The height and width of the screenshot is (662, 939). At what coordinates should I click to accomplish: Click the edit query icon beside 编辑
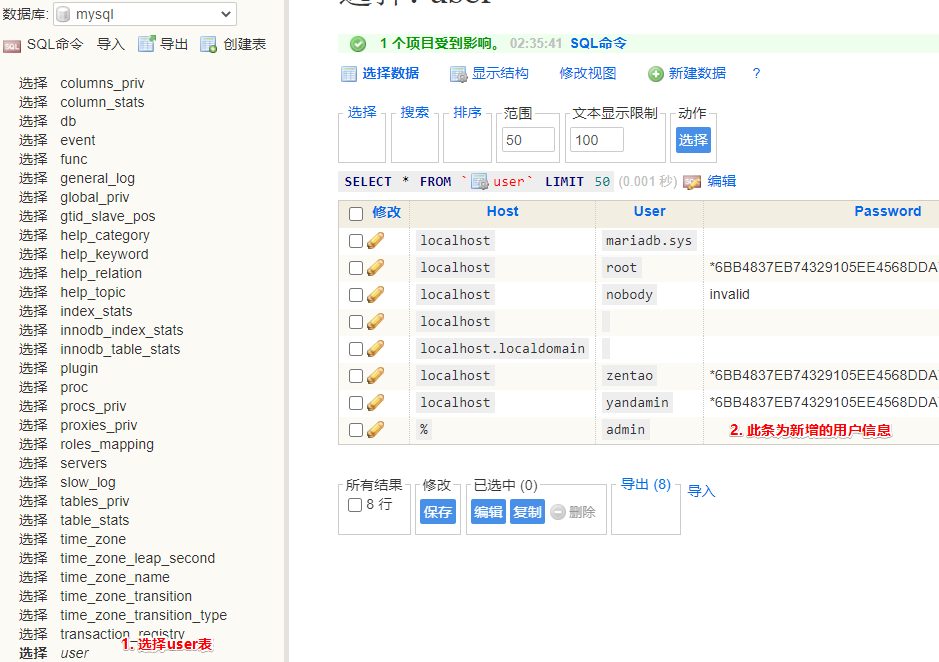tap(692, 182)
